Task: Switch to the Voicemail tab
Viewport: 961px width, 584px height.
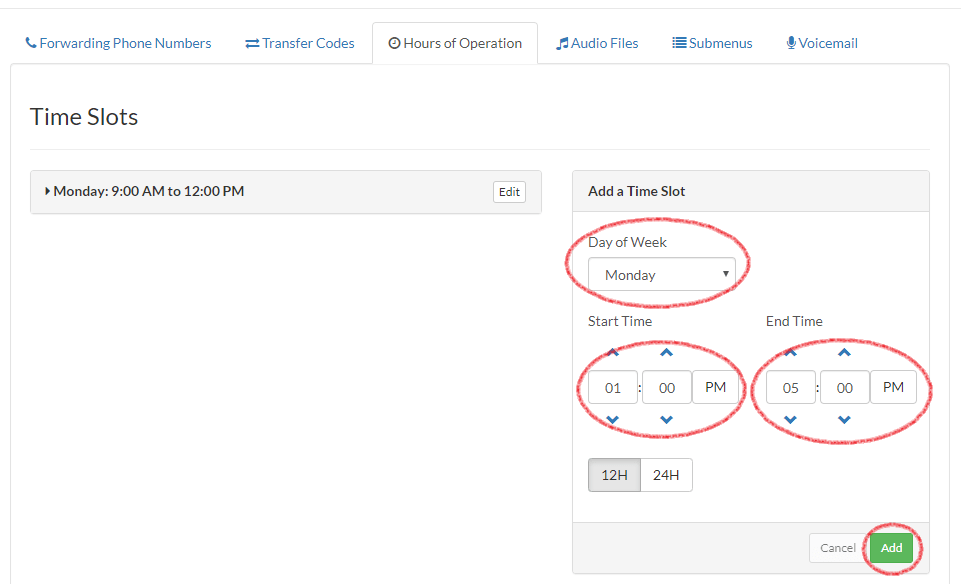Action: point(821,43)
